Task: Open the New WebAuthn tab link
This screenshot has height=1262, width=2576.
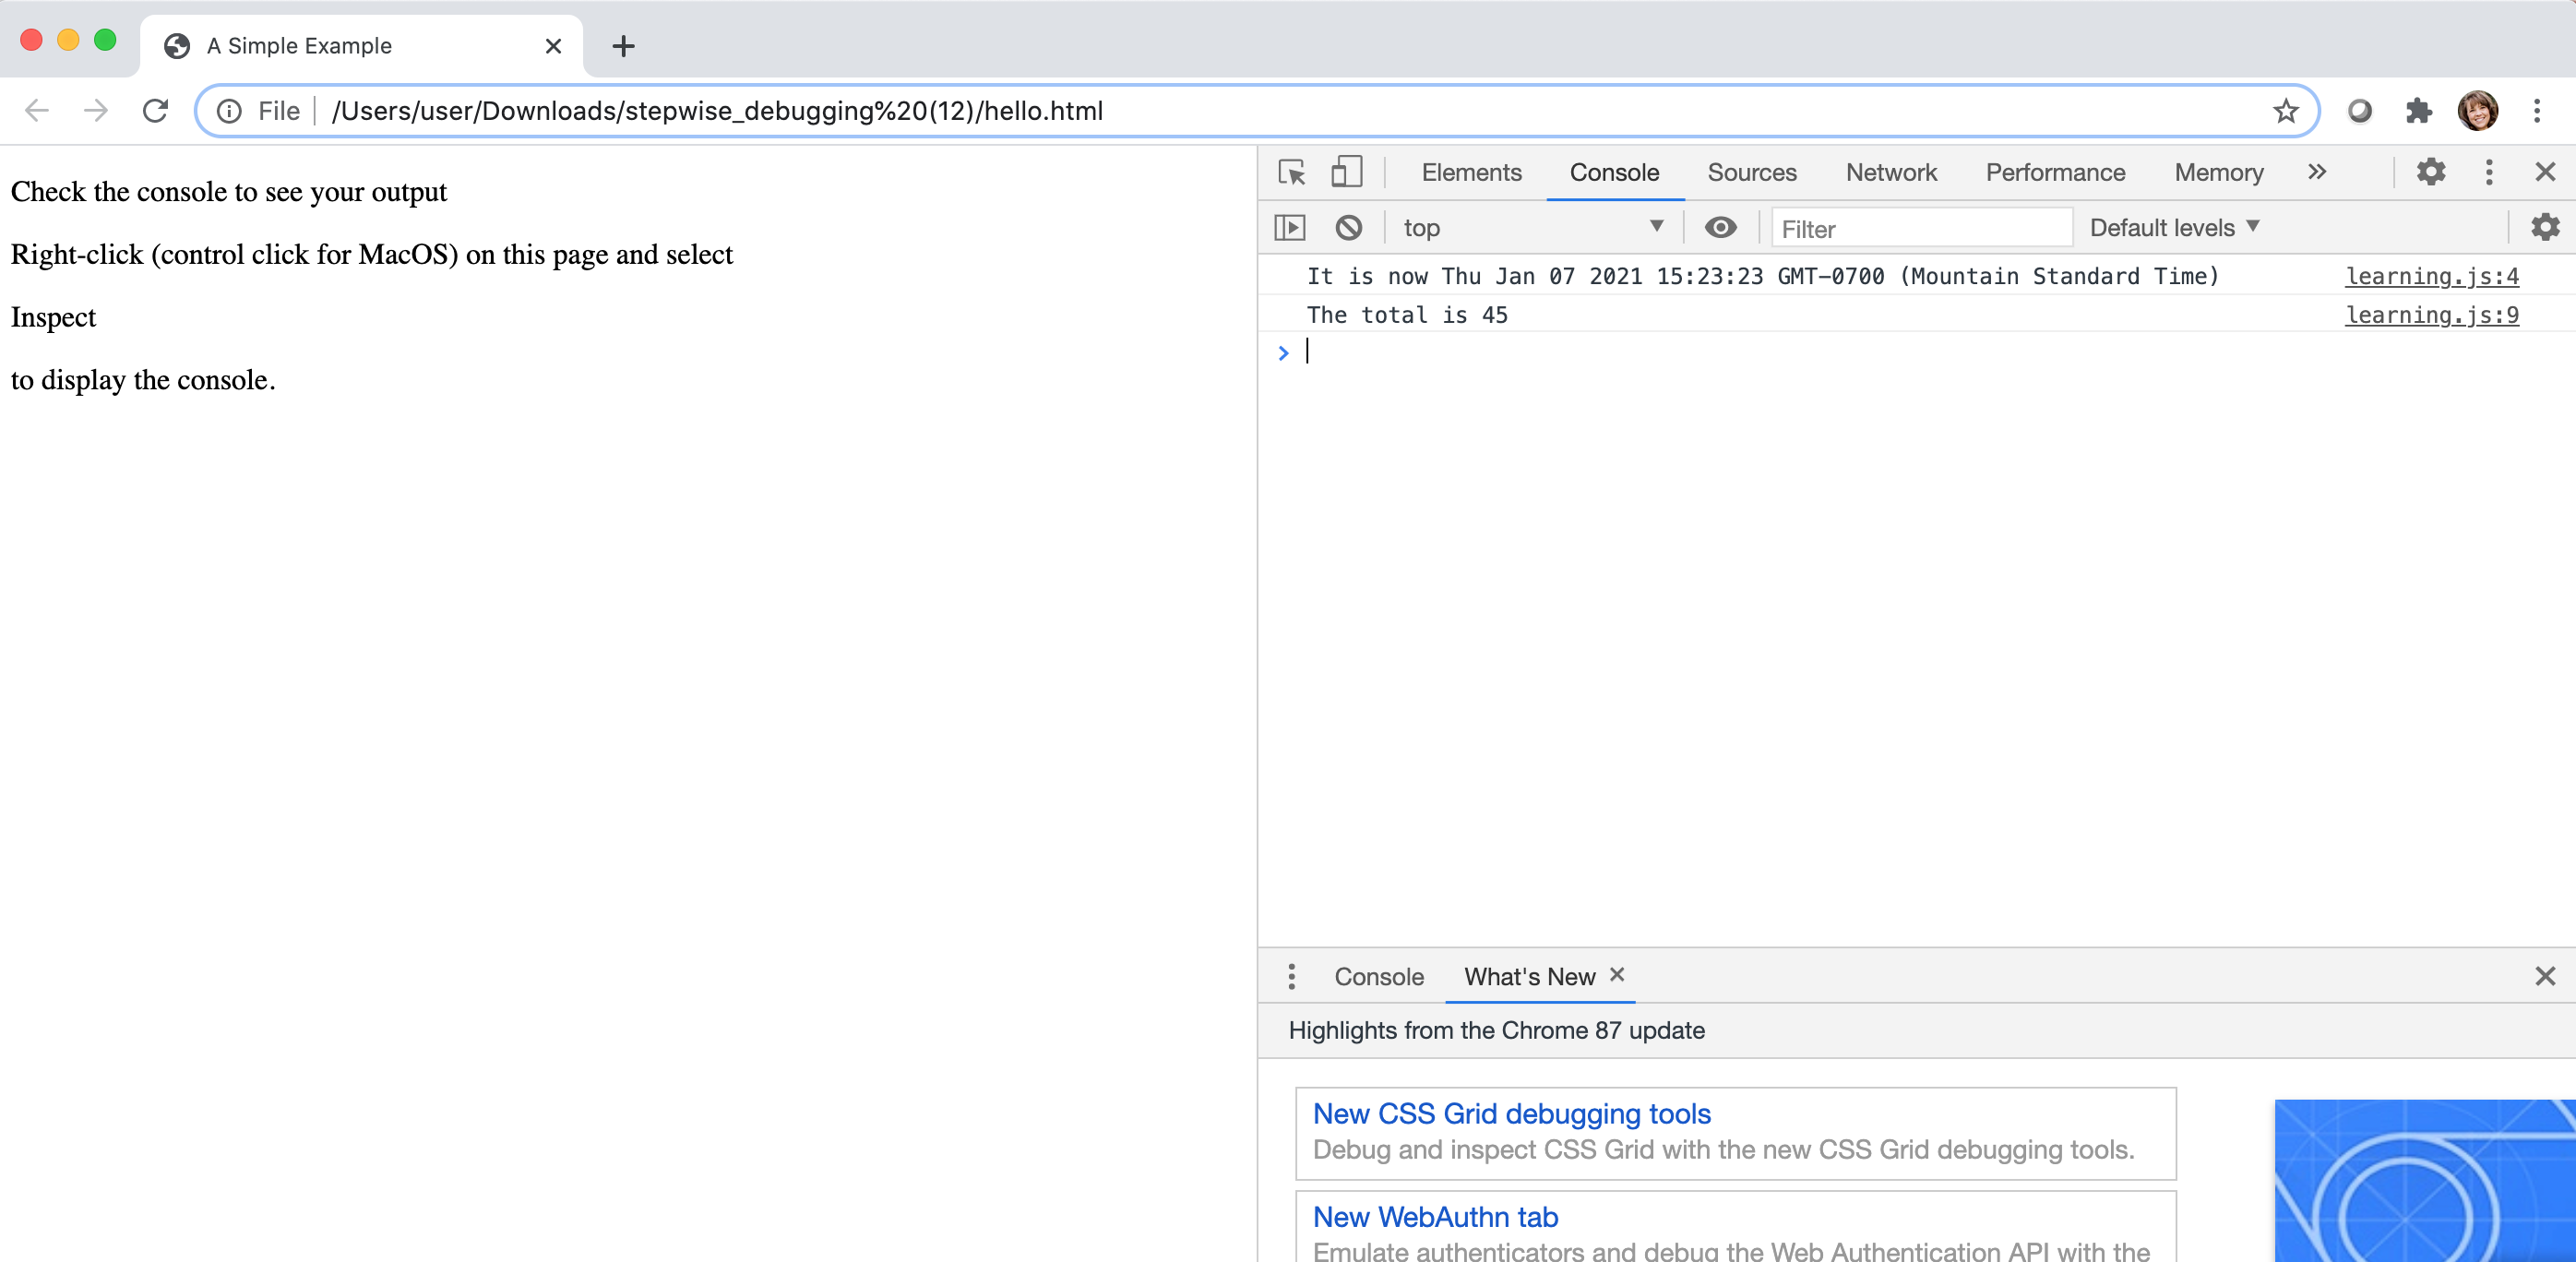Action: 1435,1217
